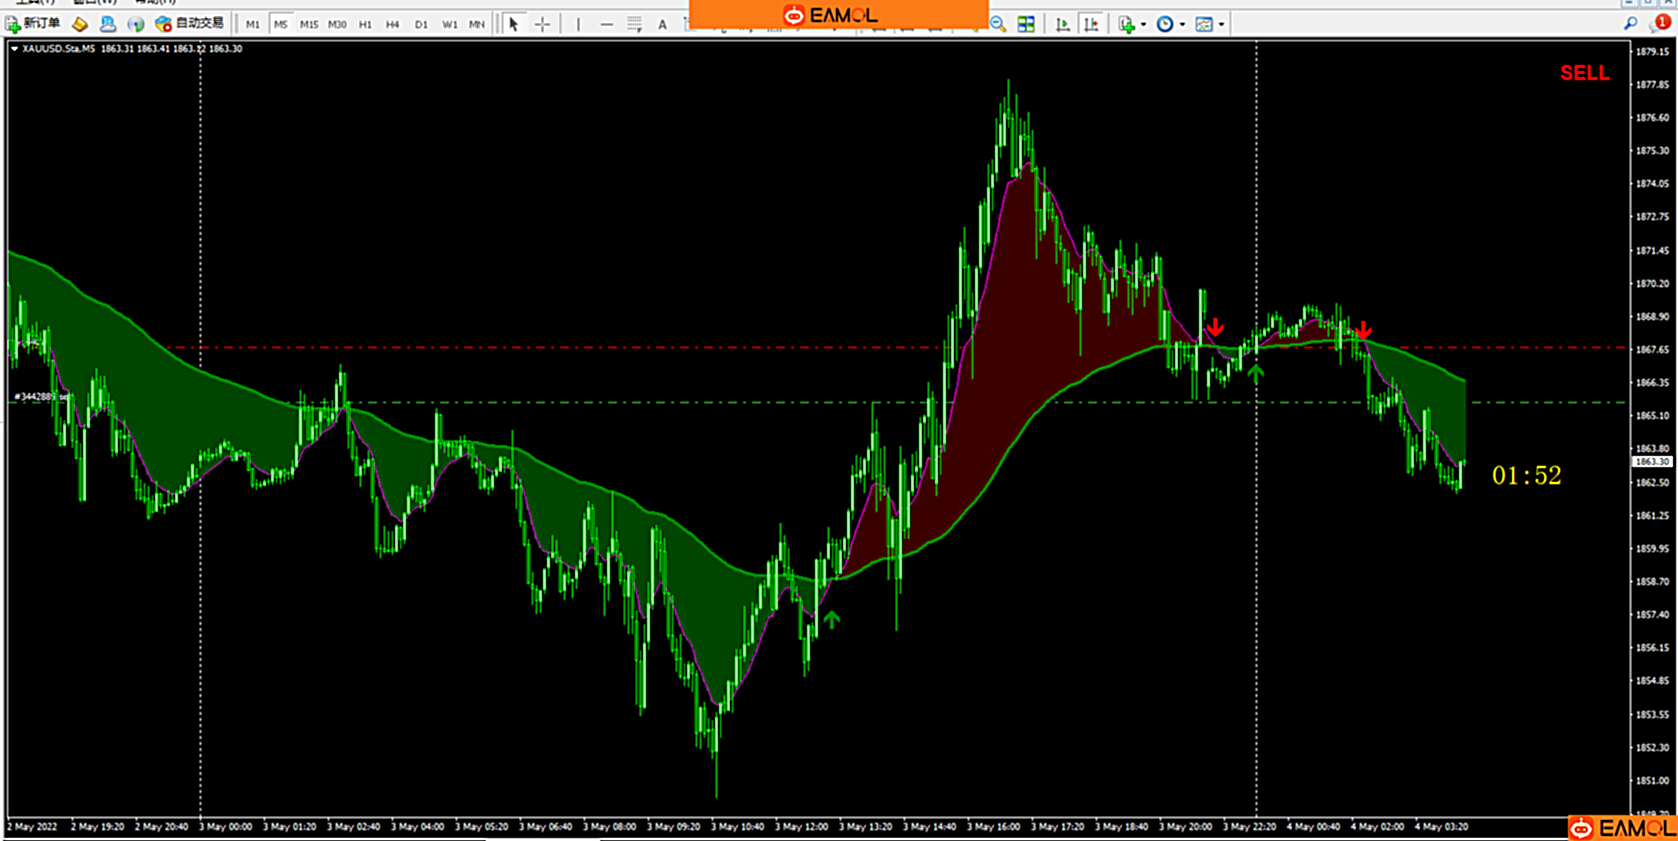Toggle AutoTrading (自动交易) button
Viewport: 1678px width, 841px height.
point(189,23)
